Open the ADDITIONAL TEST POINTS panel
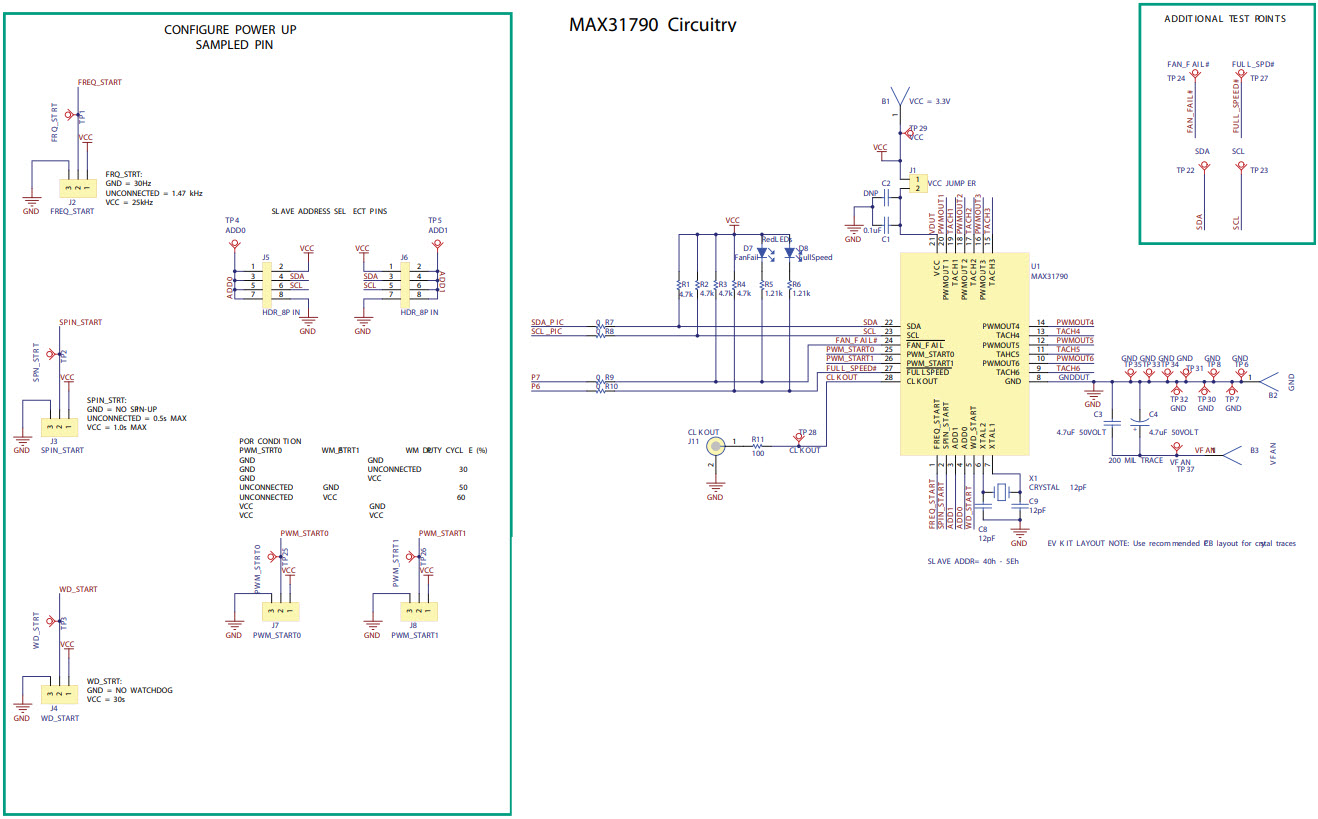Screen dimensions: 1318x819 pyautogui.click(x=1226, y=18)
